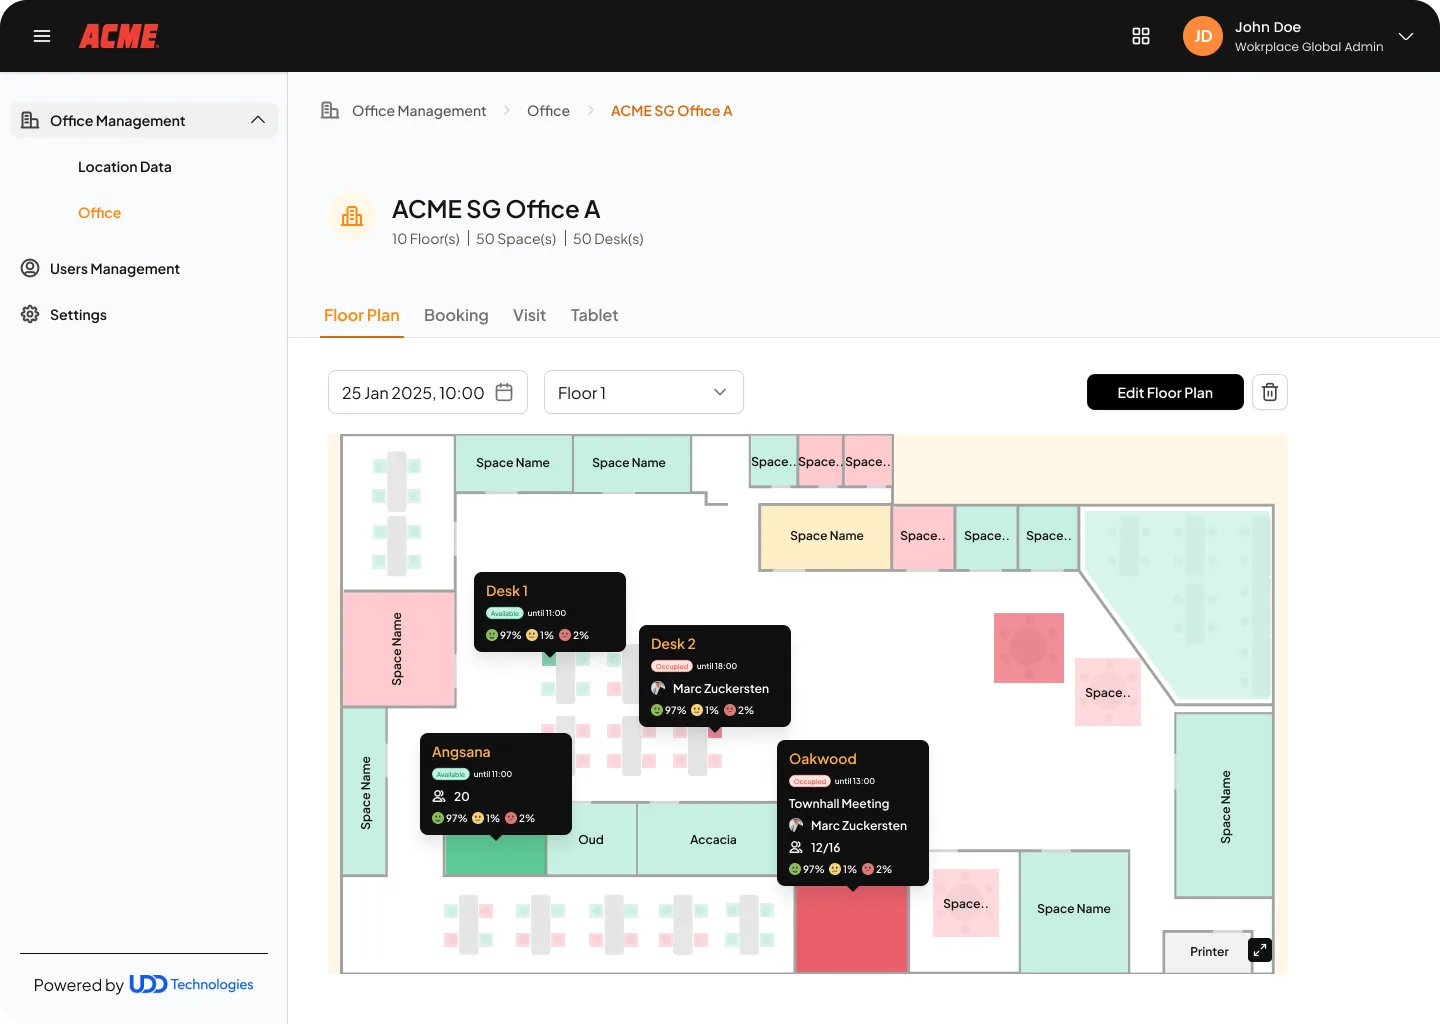The image size is (1440, 1024).
Task: Select the Printer room
Action: 1208,952
